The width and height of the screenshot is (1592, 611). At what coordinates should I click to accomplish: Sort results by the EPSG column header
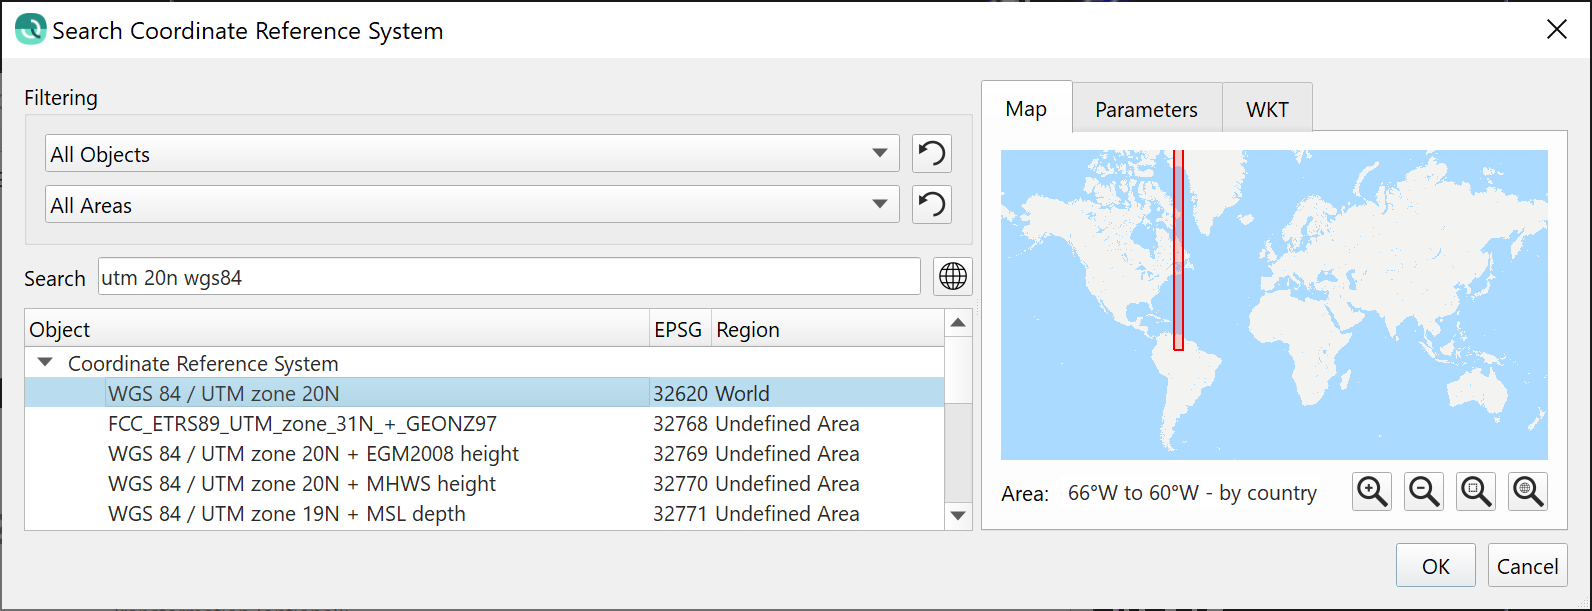(678, 329)
